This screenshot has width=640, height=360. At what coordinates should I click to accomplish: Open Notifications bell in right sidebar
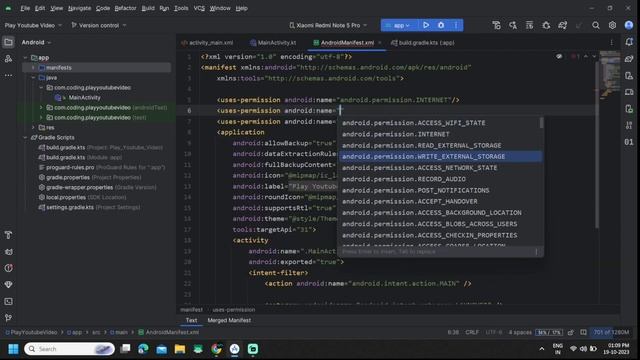(x=629, y=42)
